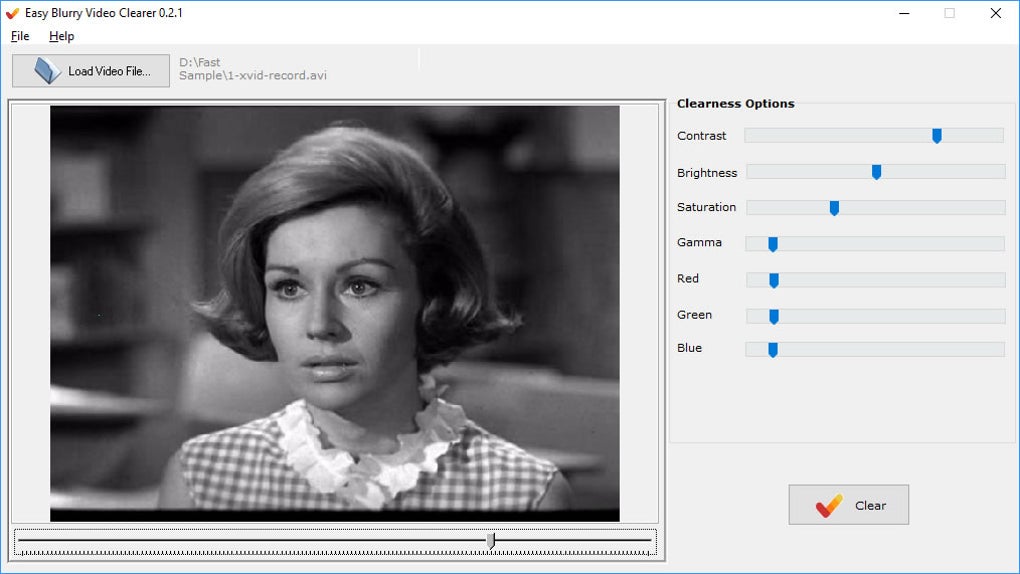This screenshot has width=1020, height=574.
Task: Click the Red slider handle
Action: [x=773, y=280]
